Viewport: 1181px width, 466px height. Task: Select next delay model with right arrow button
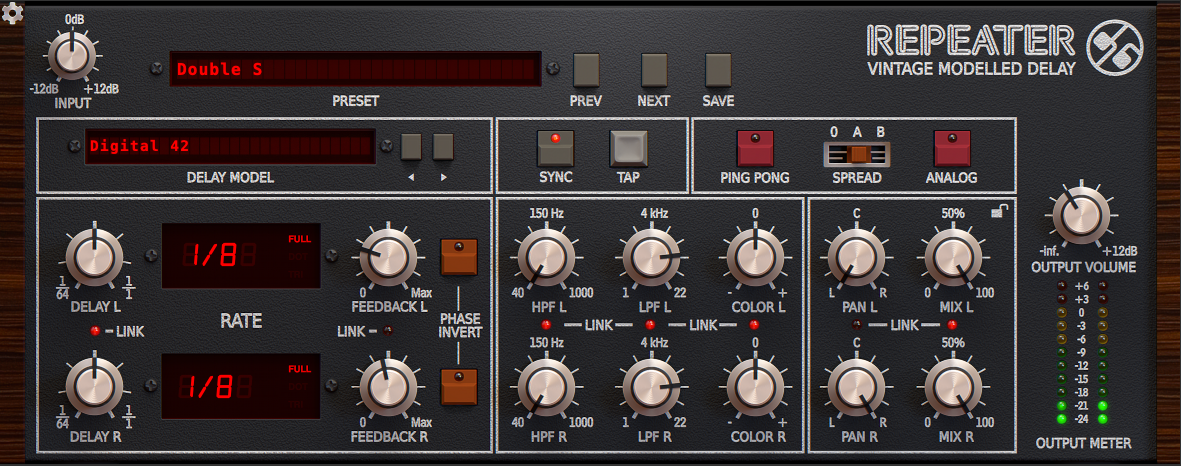[x=444, y=146]
